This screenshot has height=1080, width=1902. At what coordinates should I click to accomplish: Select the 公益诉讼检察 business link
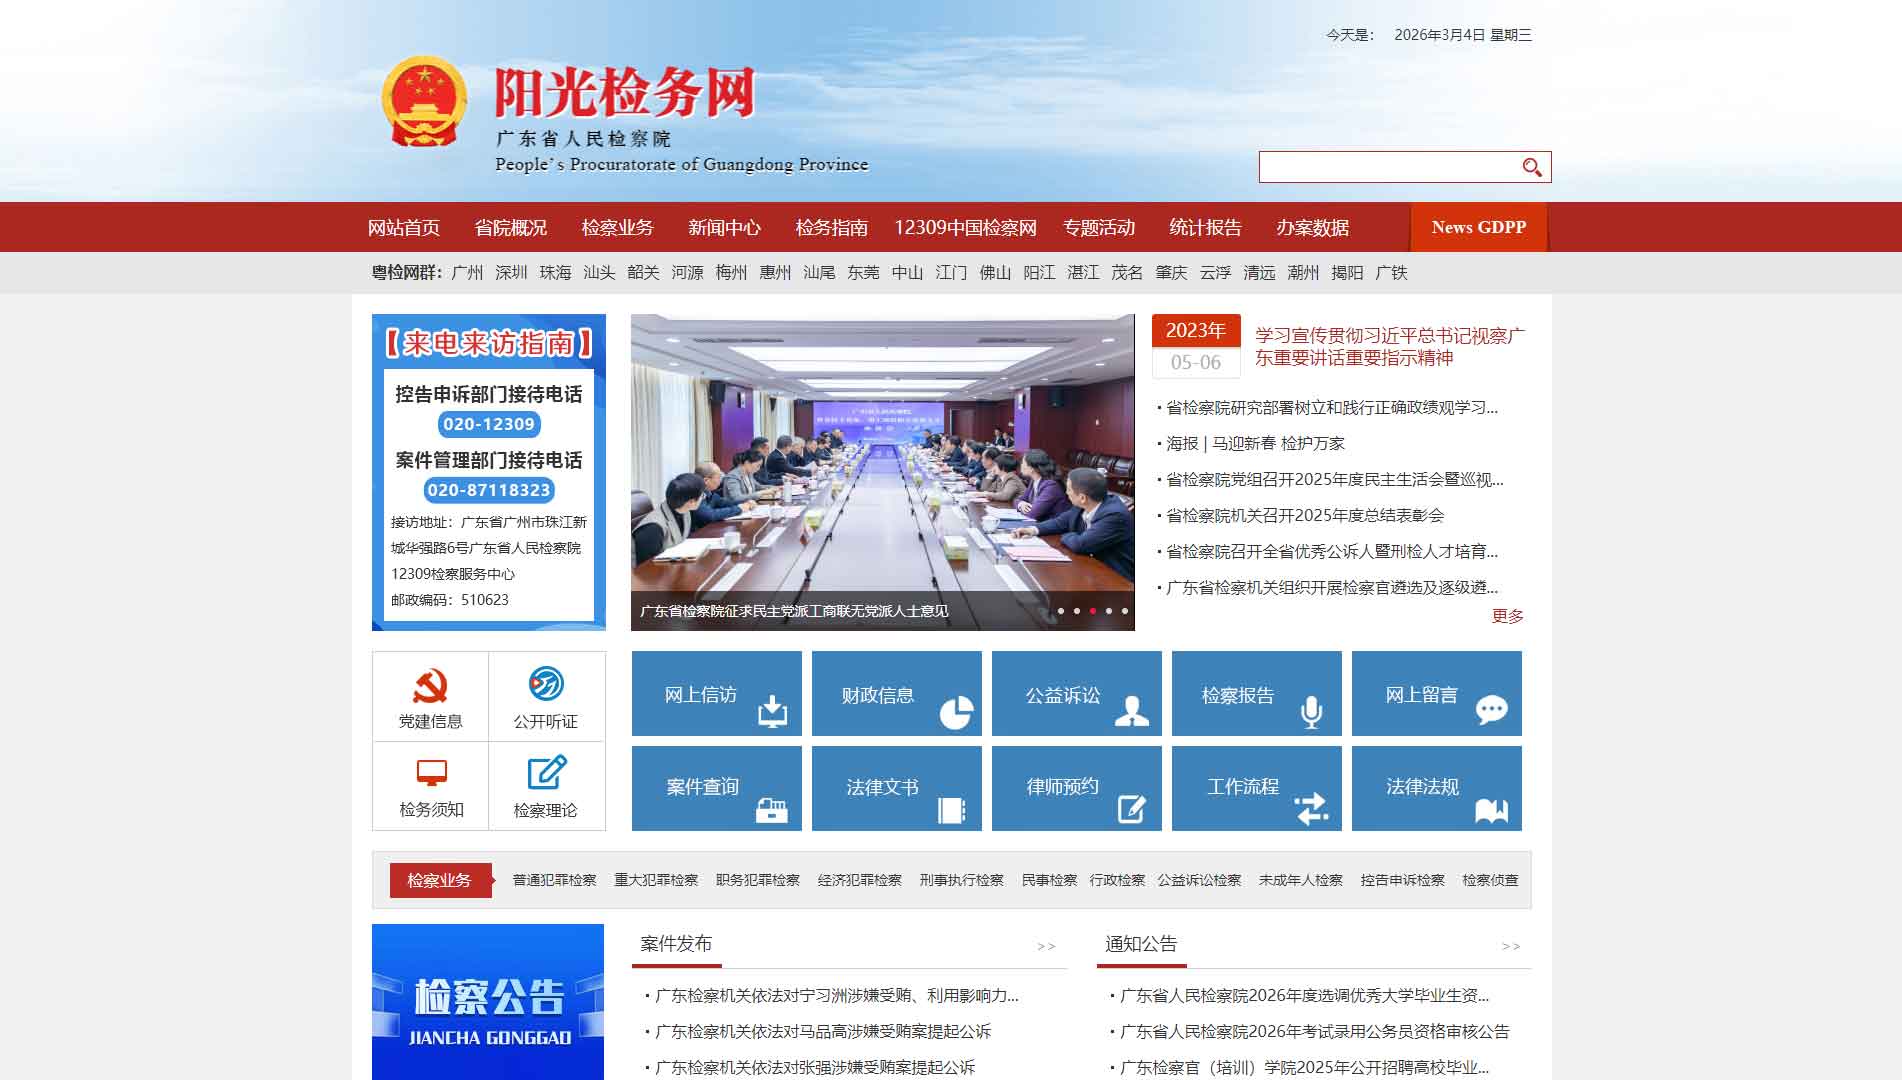(1199, 880)
